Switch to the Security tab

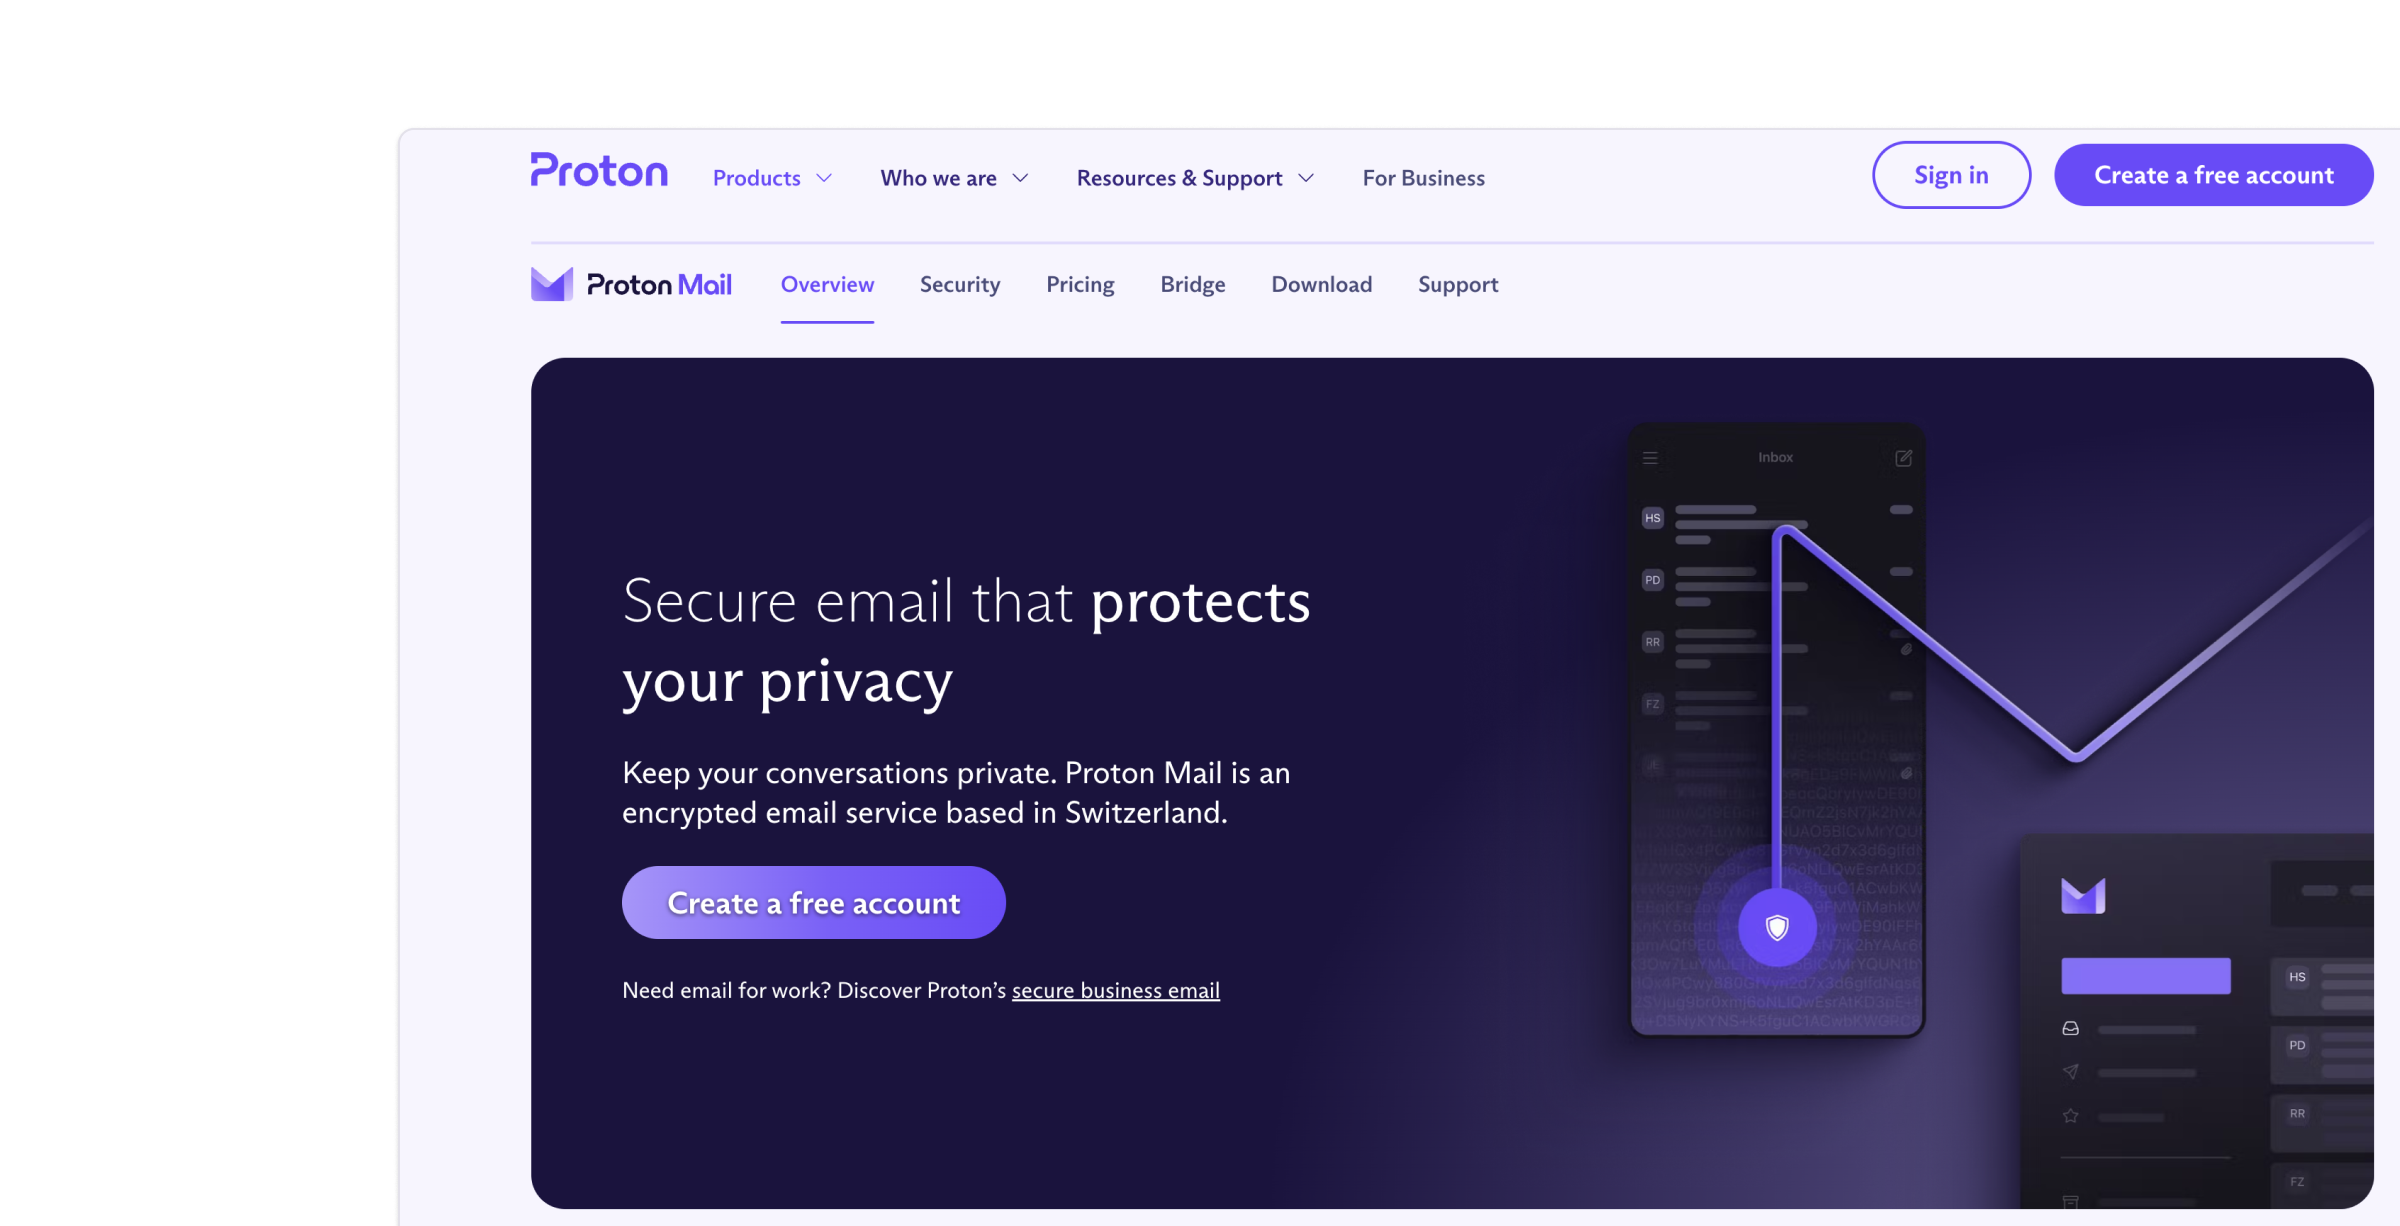point(960,284)
